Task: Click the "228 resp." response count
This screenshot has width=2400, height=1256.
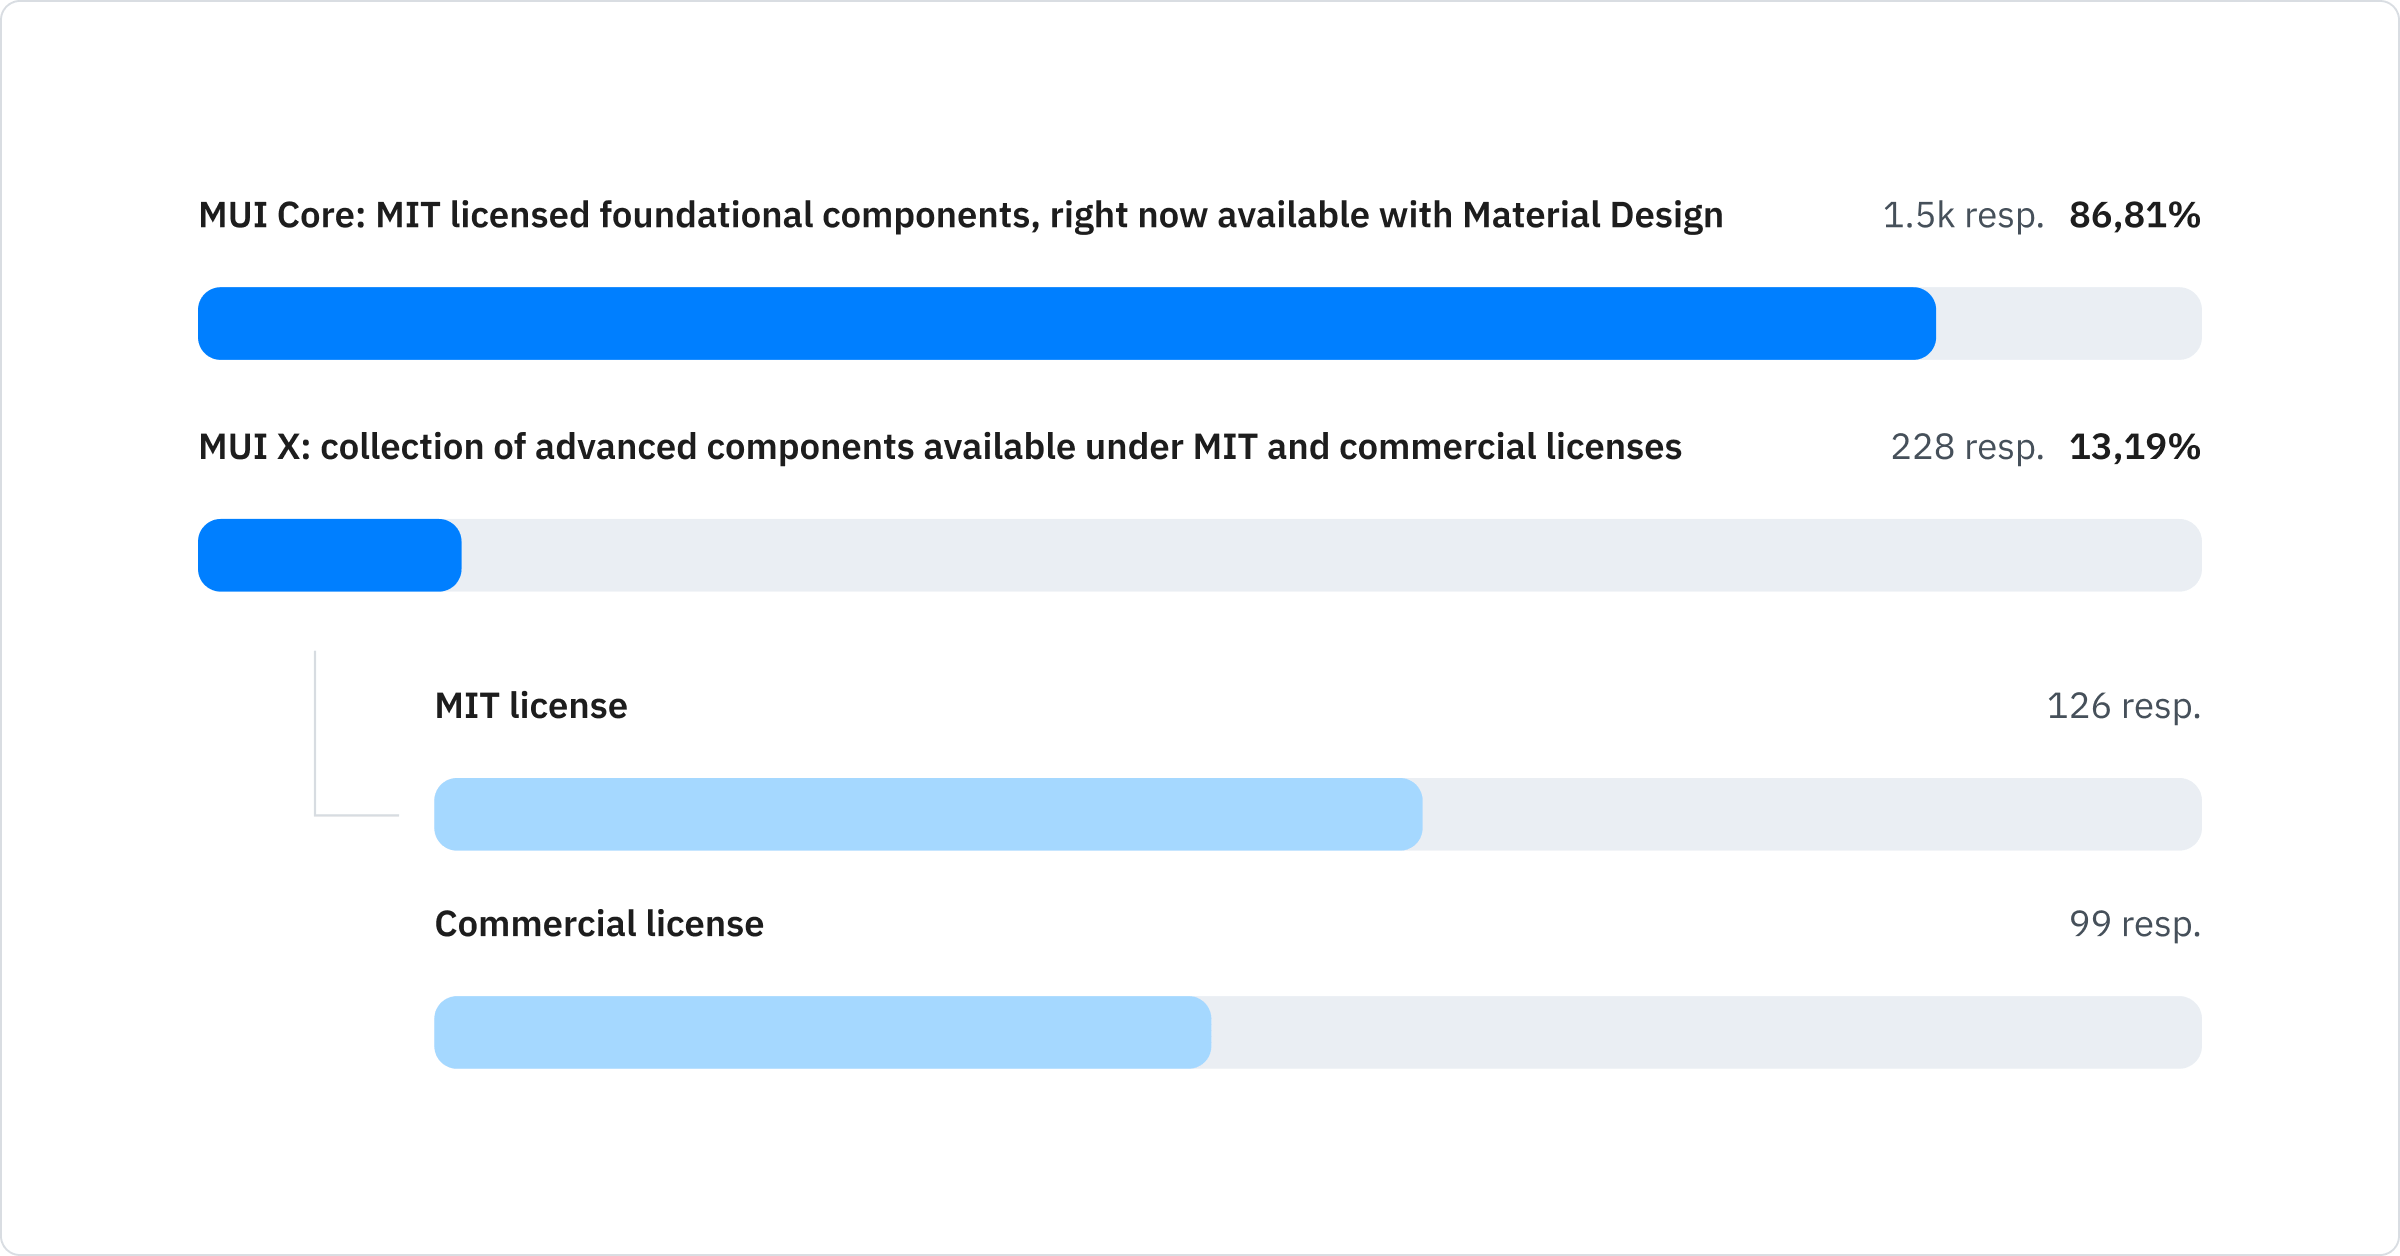Action: point(1967,447)
